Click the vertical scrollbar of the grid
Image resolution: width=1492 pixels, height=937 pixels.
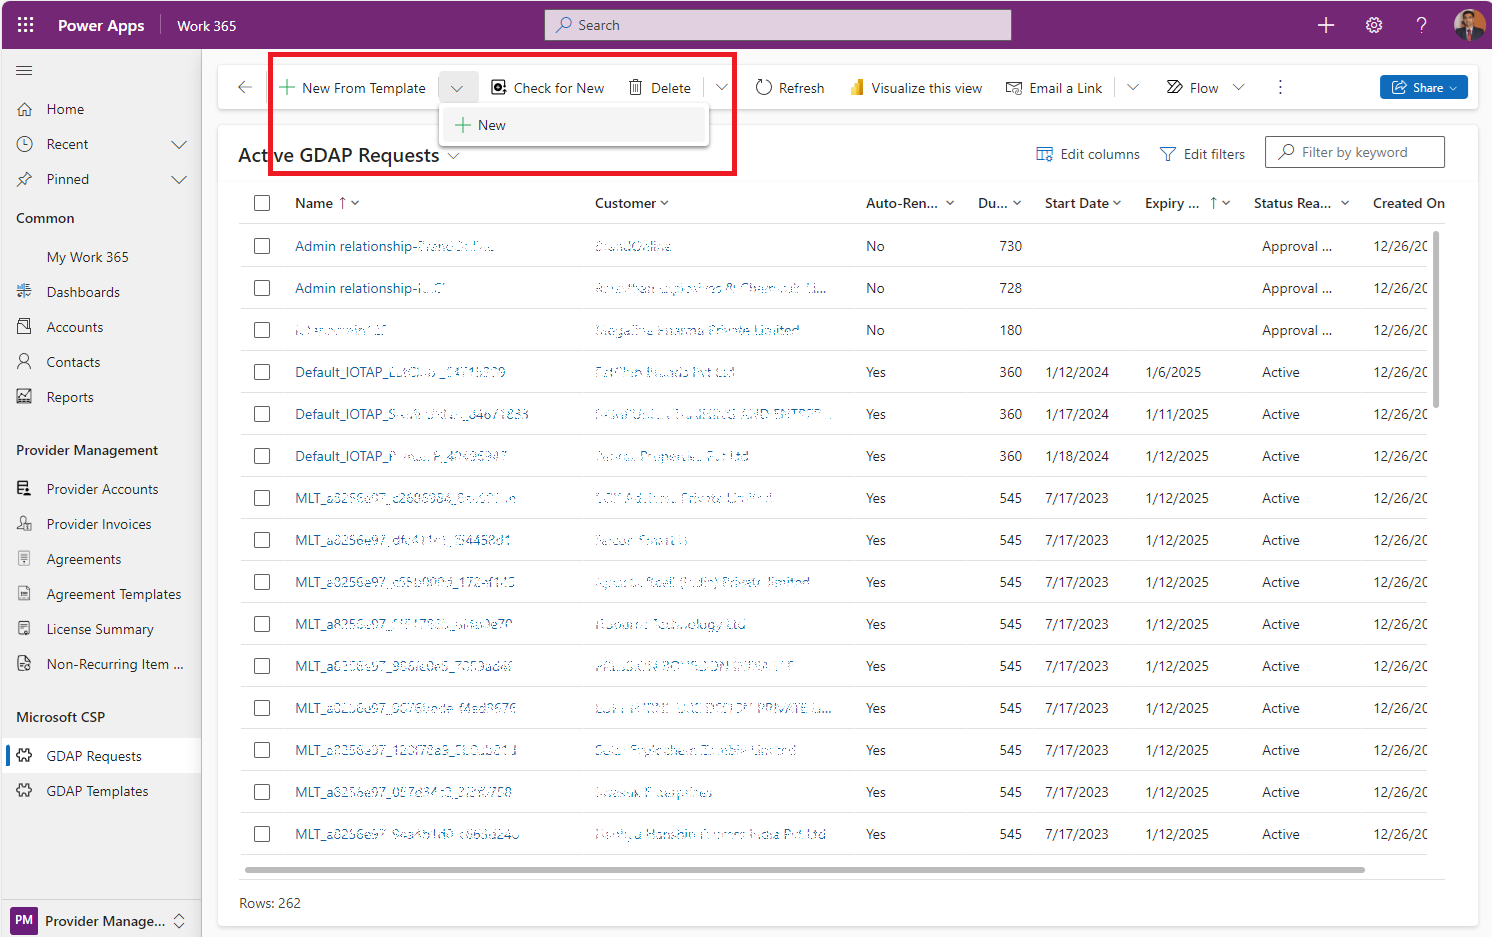1437,319
